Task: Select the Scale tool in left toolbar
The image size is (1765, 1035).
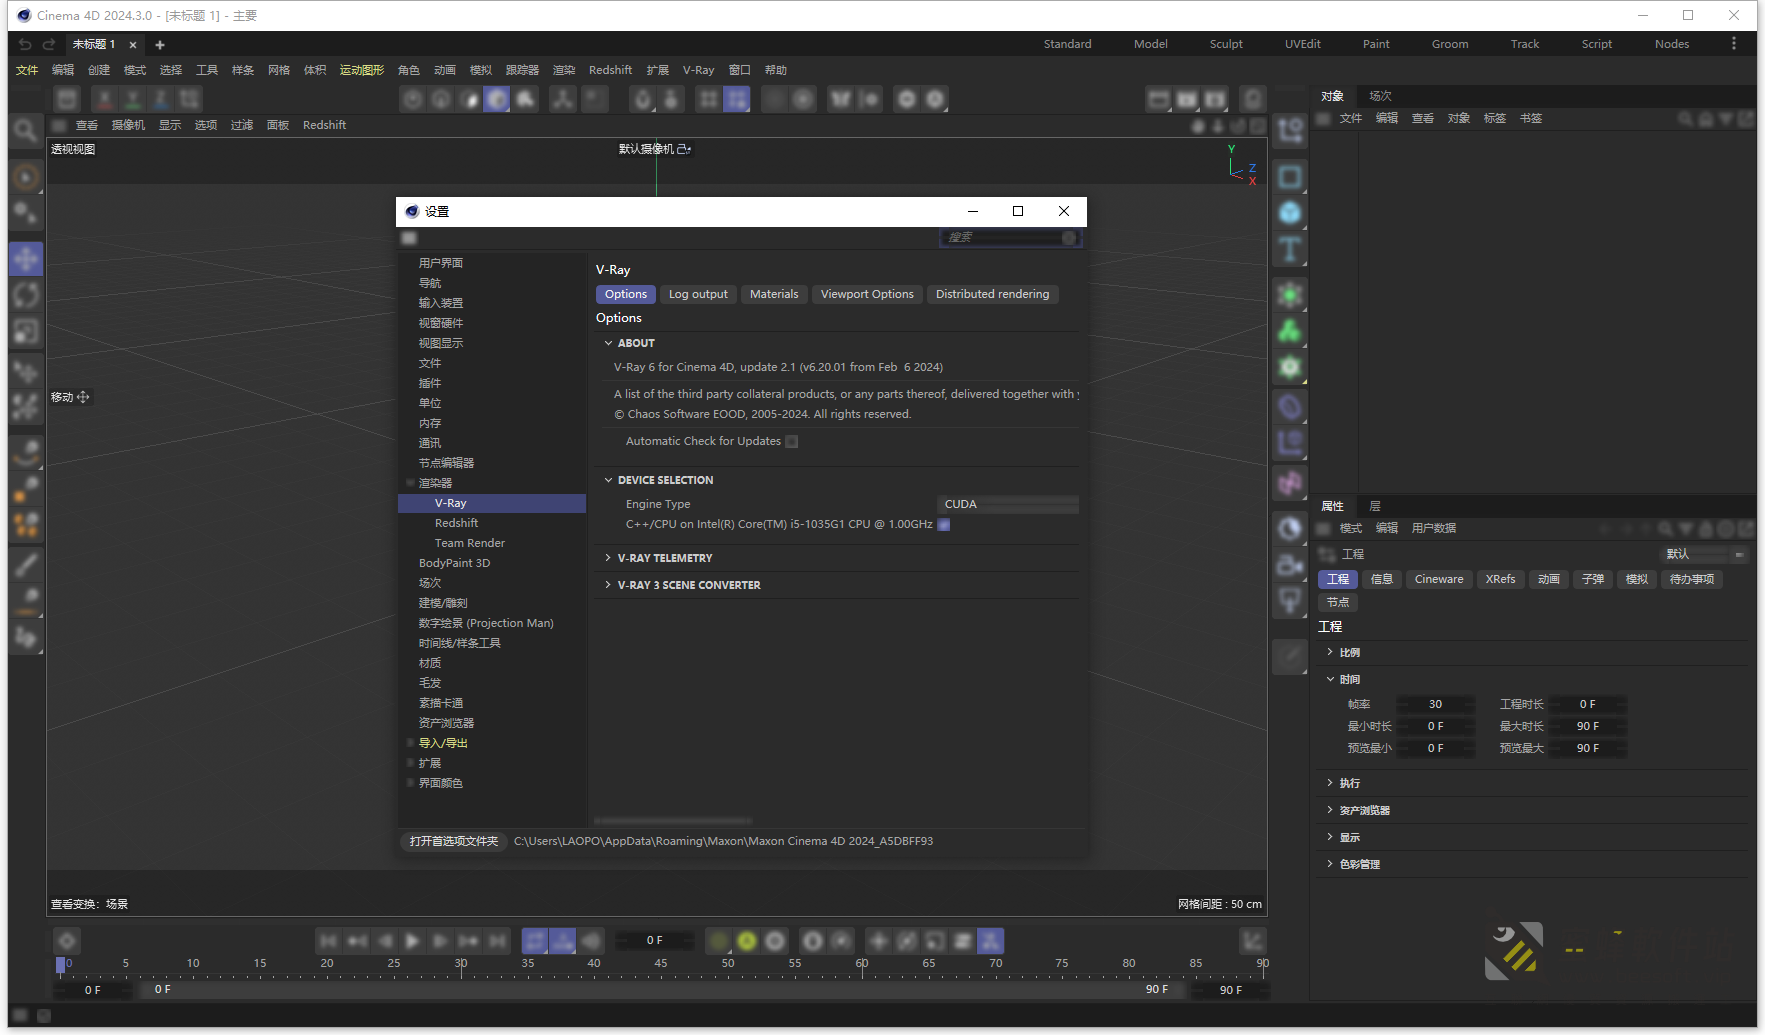Action: 26,331
